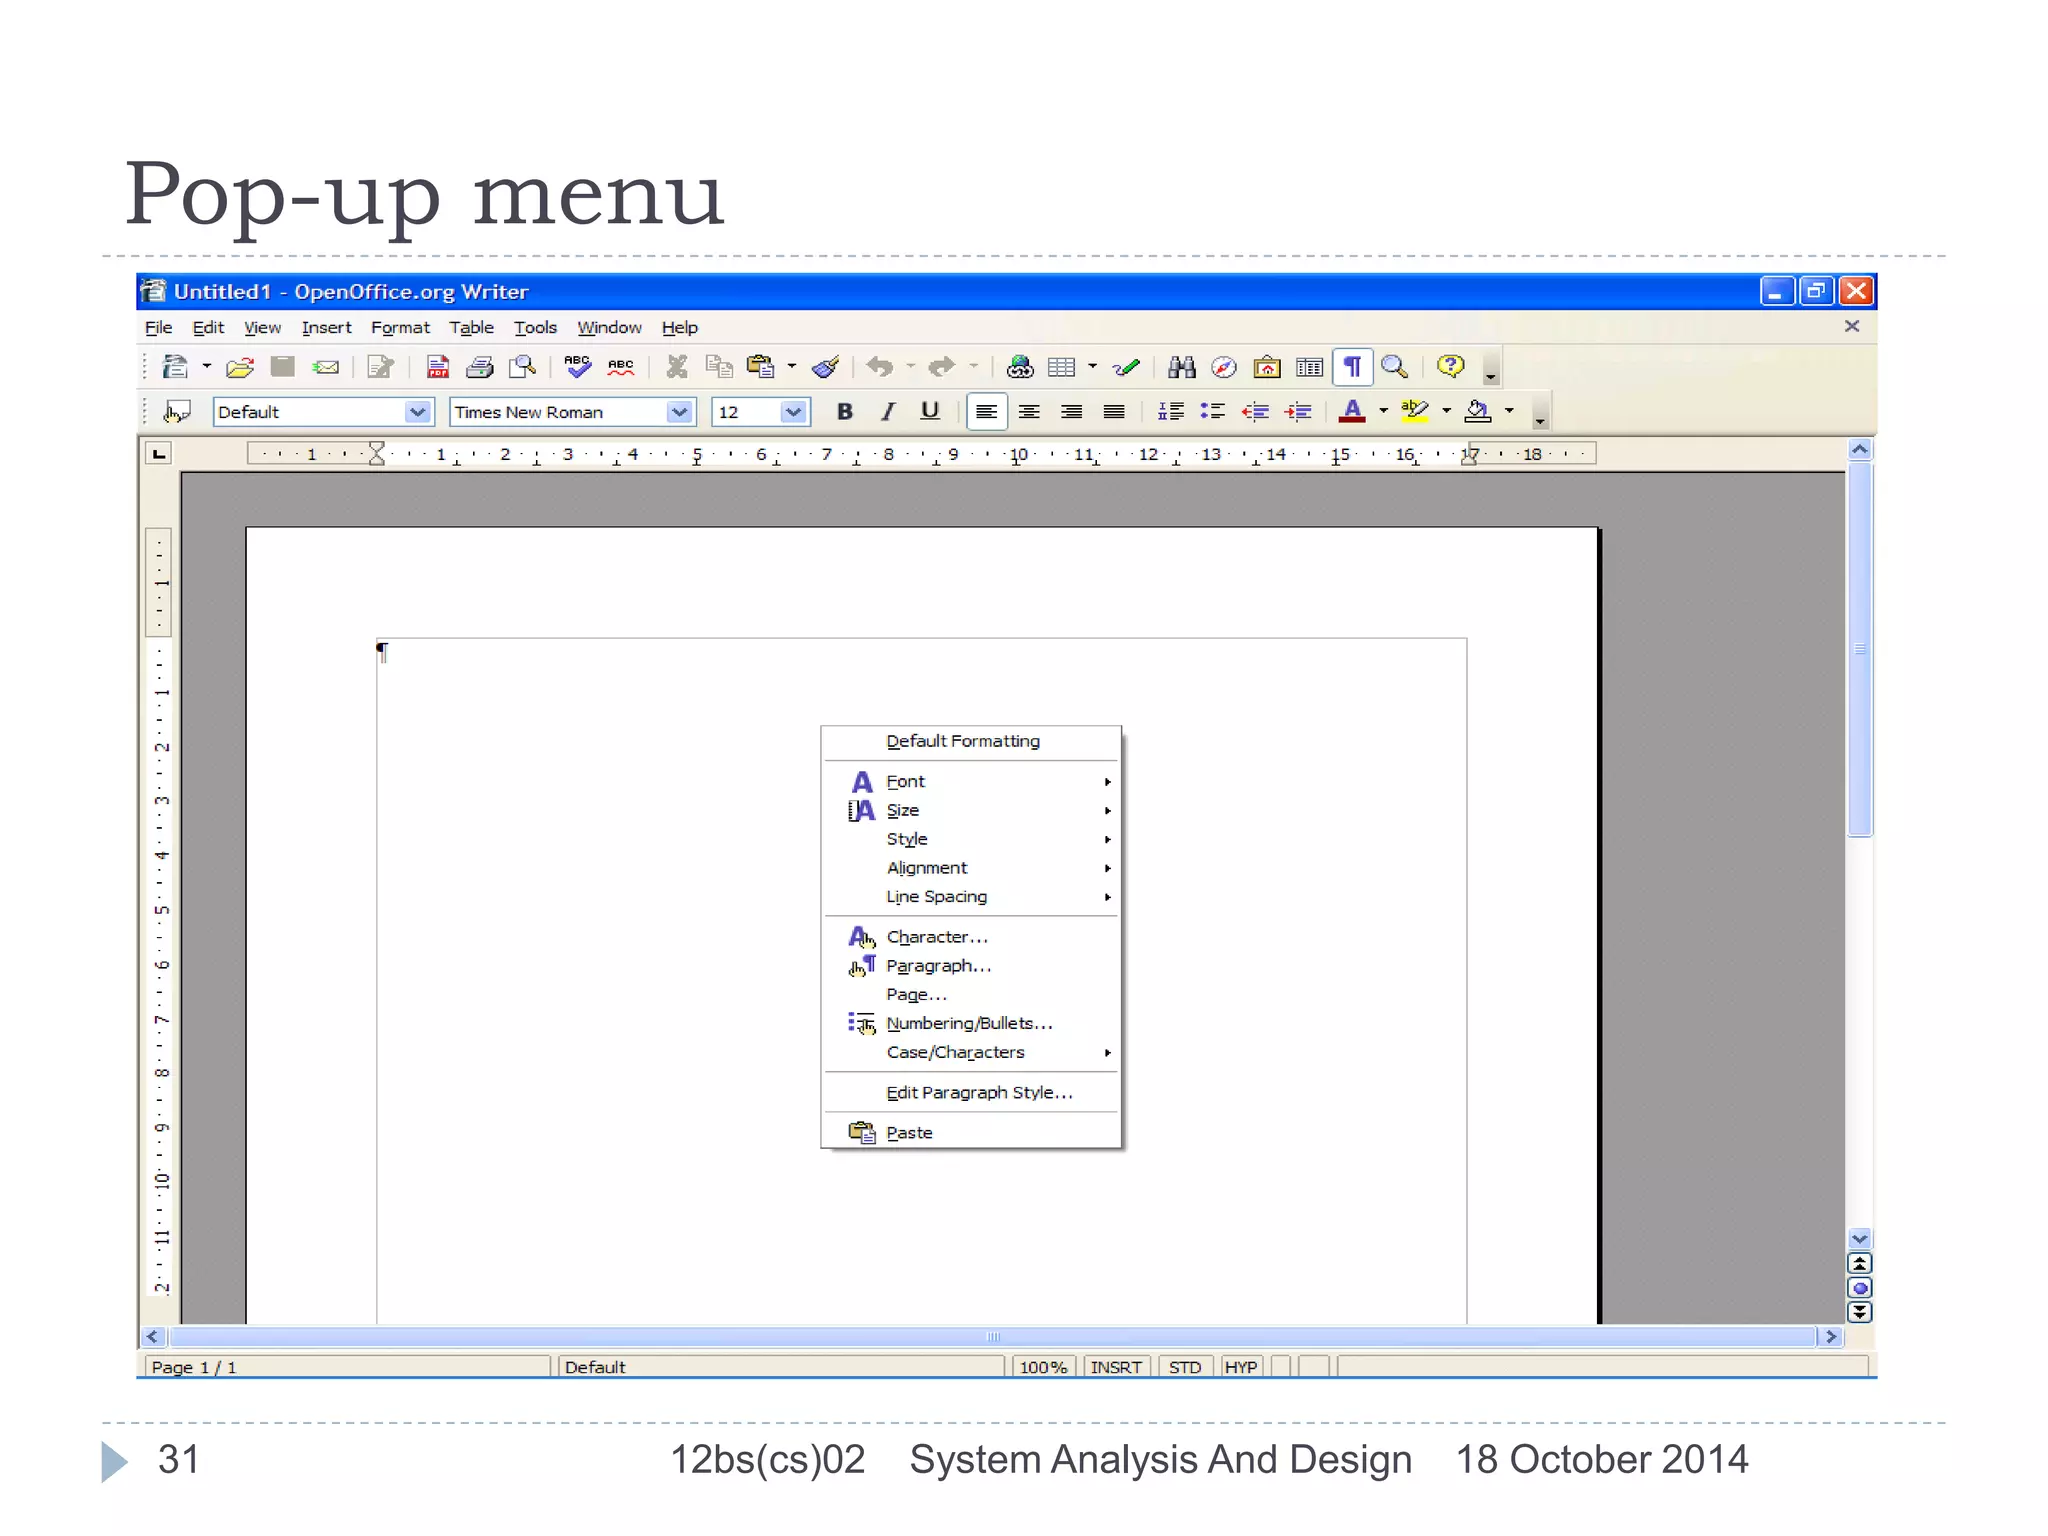
Task: Click the Save document icon
Action: pyautogui.click(x=283, y=367)
